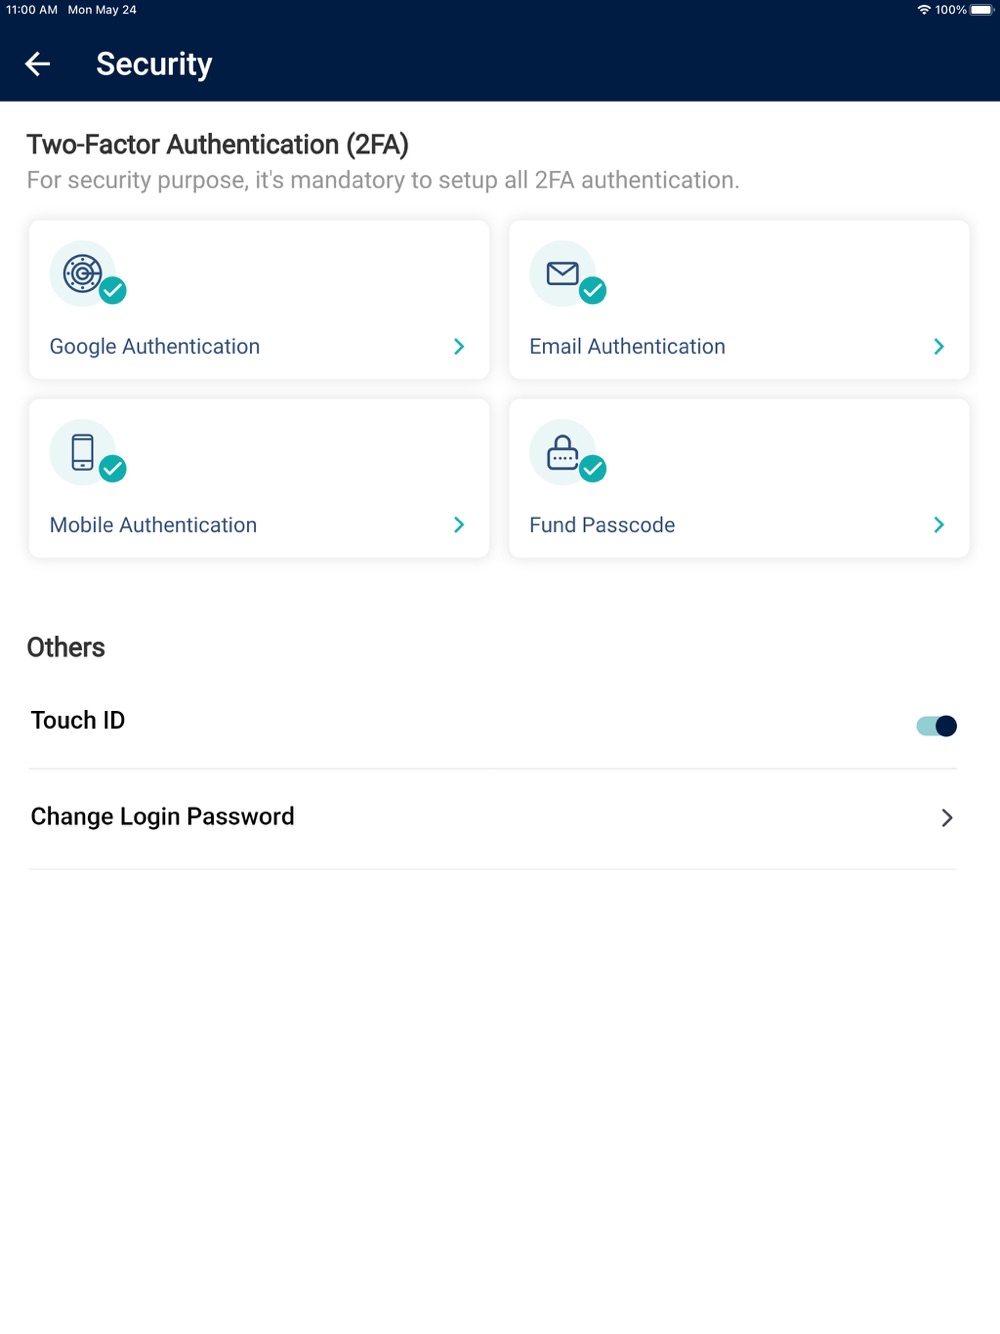Open the Change Login Password row
This screenshot has height=1334, width=1000.
493,818
